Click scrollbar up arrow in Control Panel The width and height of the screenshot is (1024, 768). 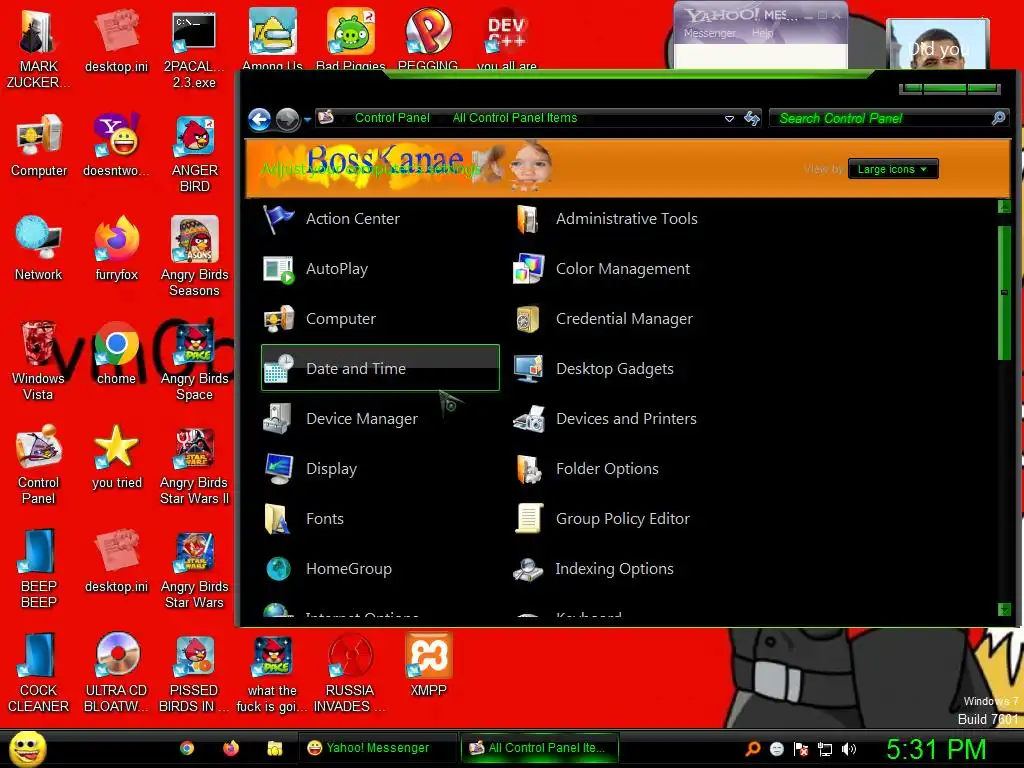pyautogui.click(x=1004, y=207)
